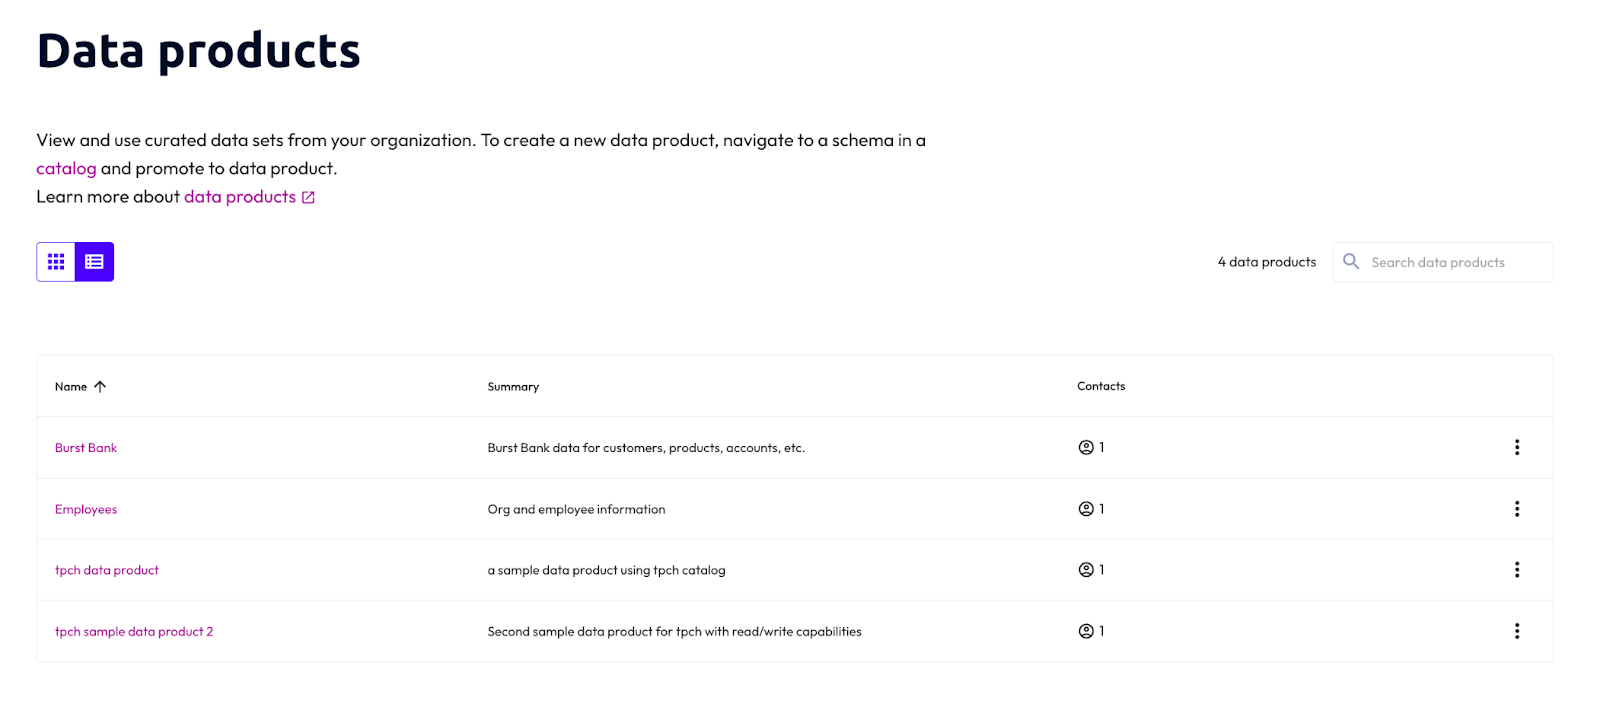Switch to list view layout
The height and width of the screenshot is (709, 1600).
pos(95,262)
